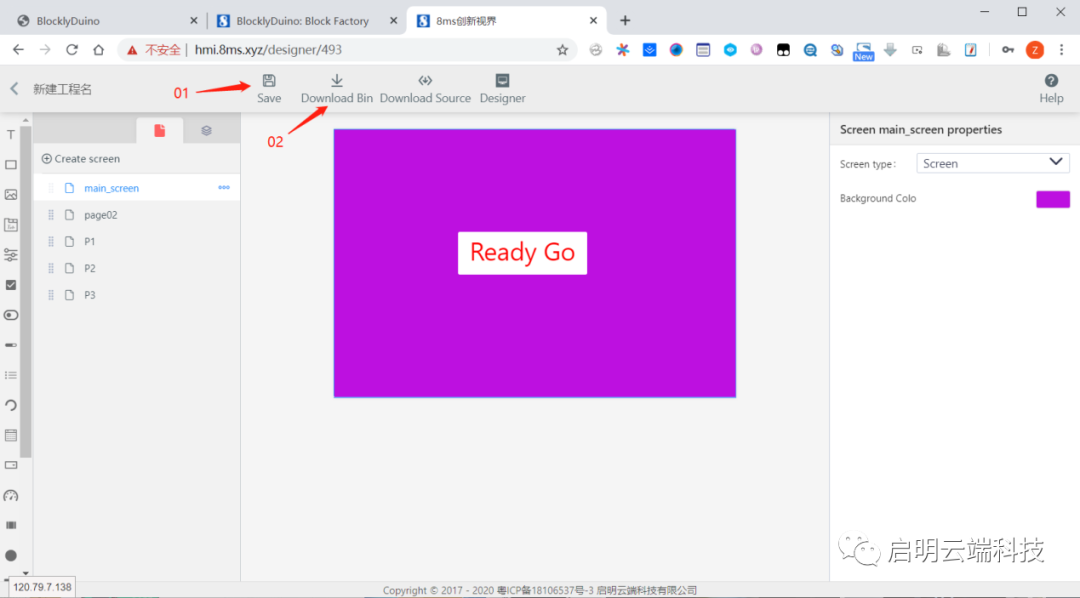This screenshot has width=1080, height=598.
Task: Select the arc spinner widget tool
Action: pyautogui.click(x=11, y=405)
